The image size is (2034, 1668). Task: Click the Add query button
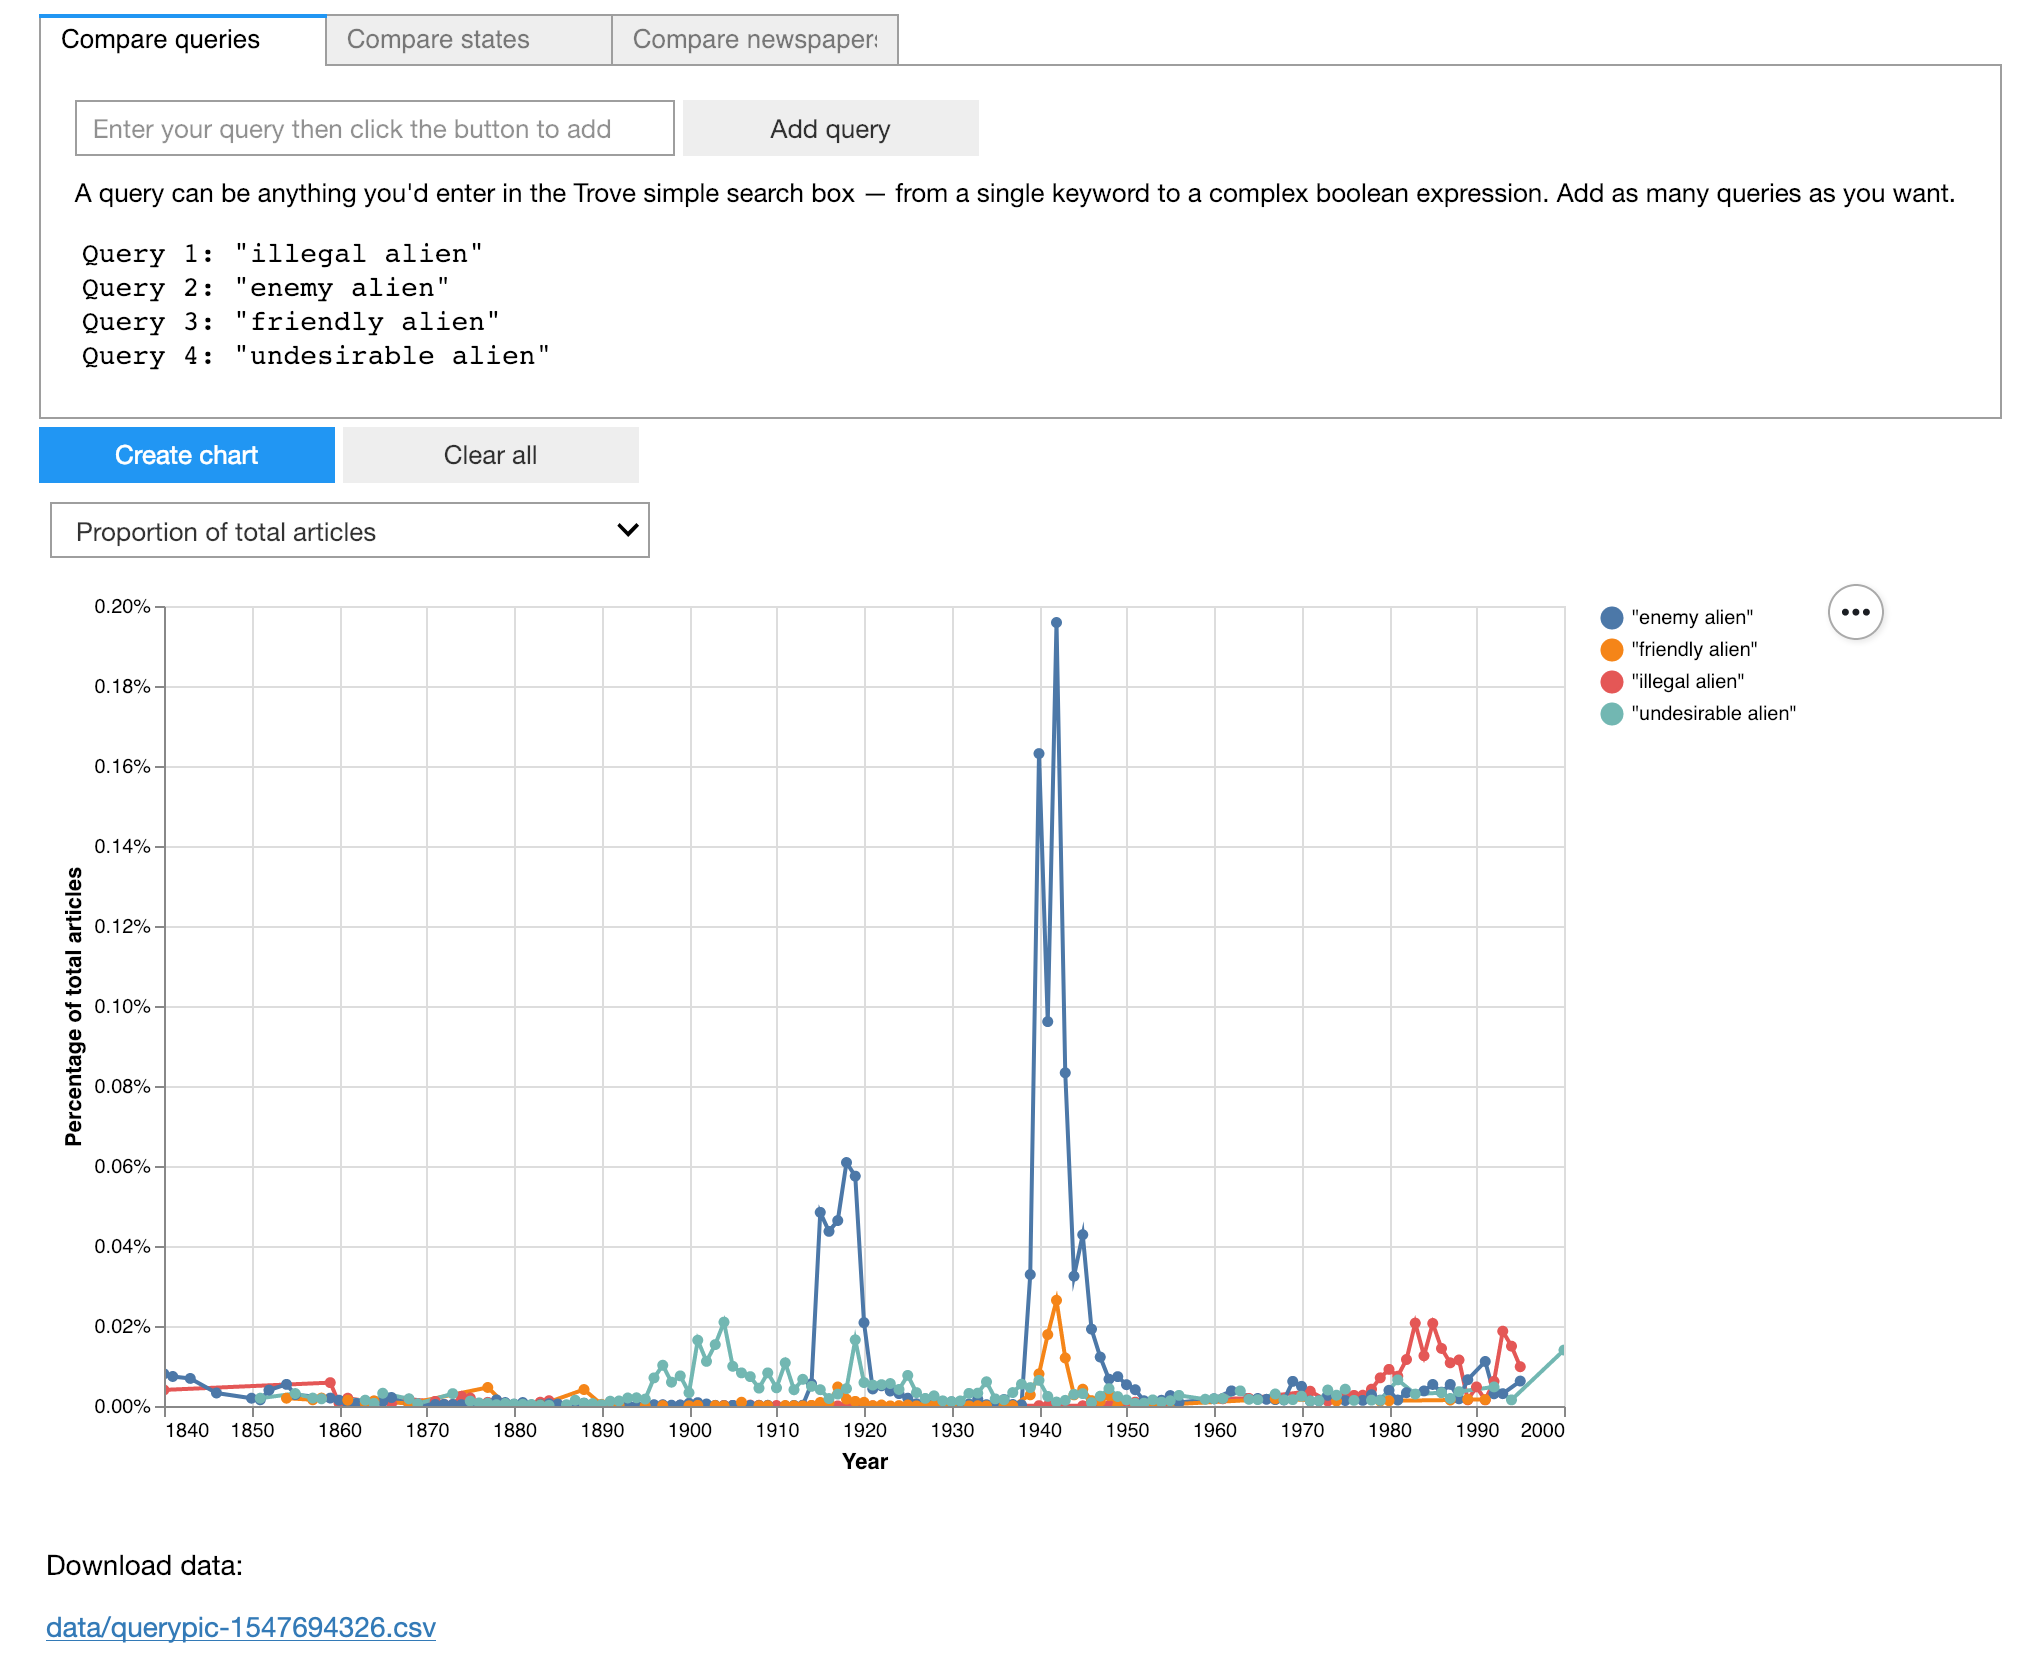tap(830, 128)
